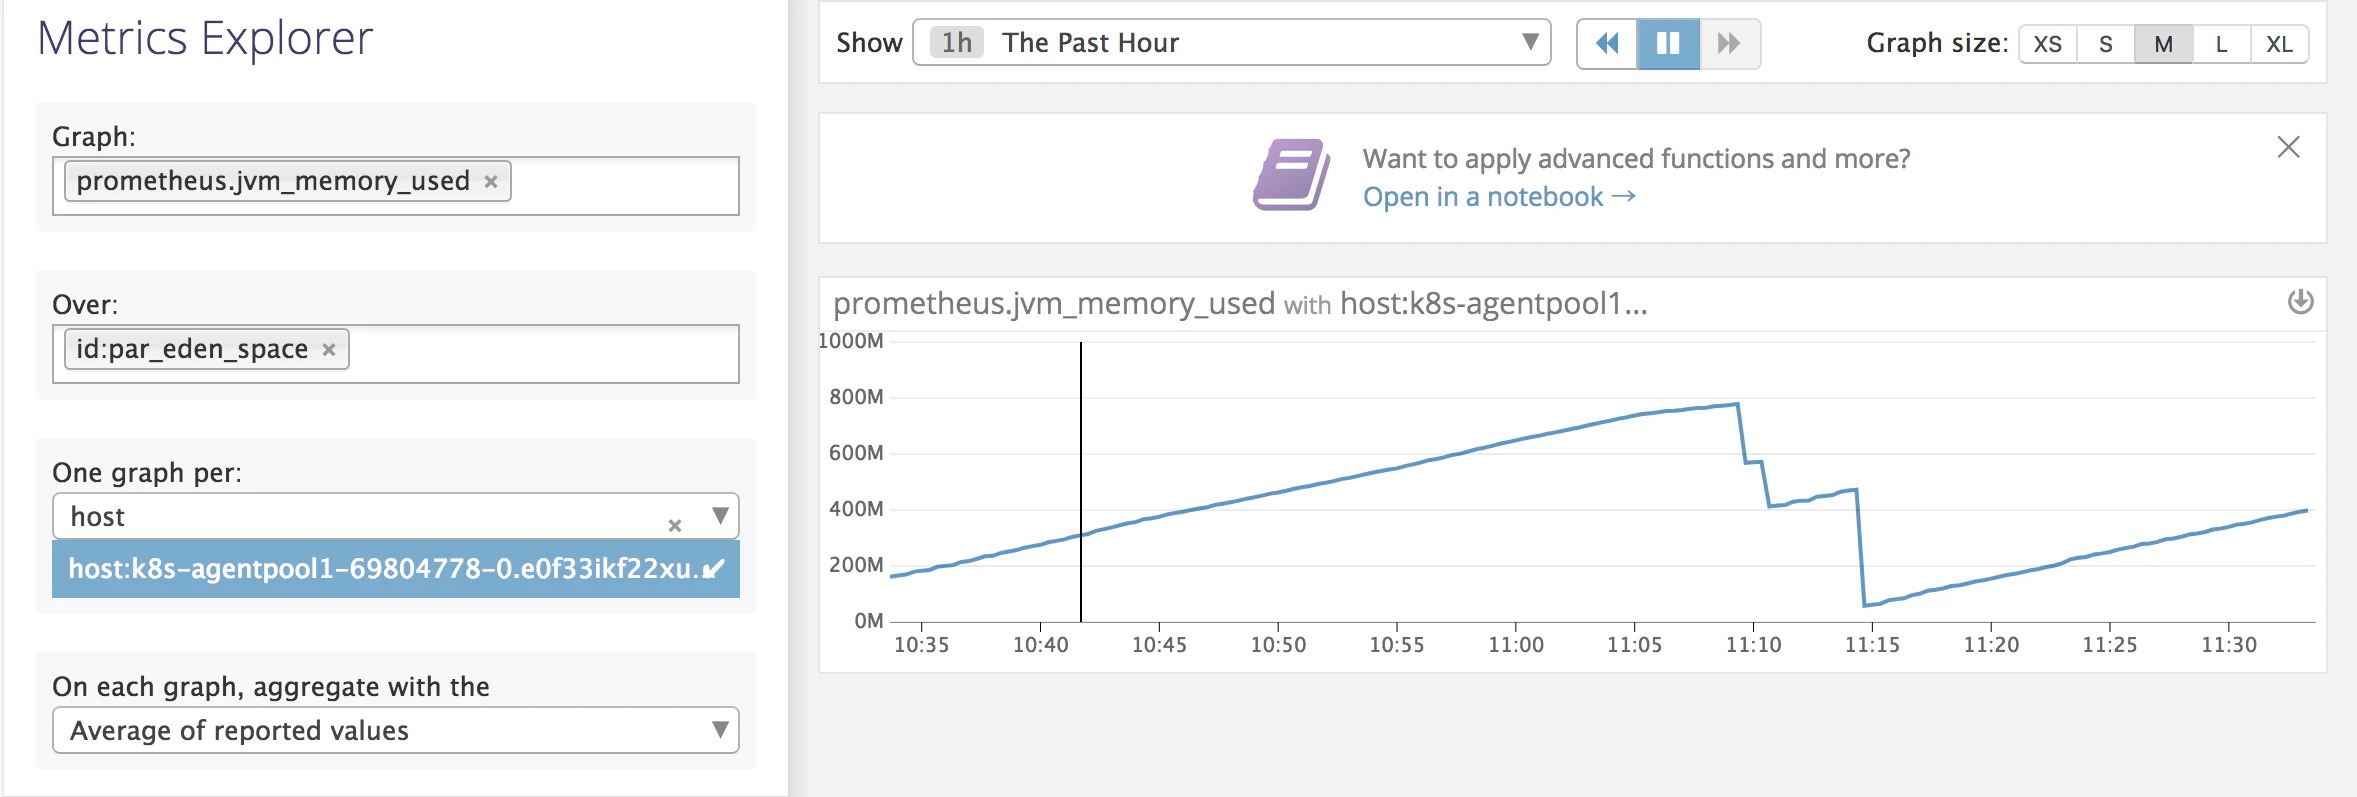Set graph size to XS
The width and height of the screenshot is (2357, 797).
[2048, 44]
